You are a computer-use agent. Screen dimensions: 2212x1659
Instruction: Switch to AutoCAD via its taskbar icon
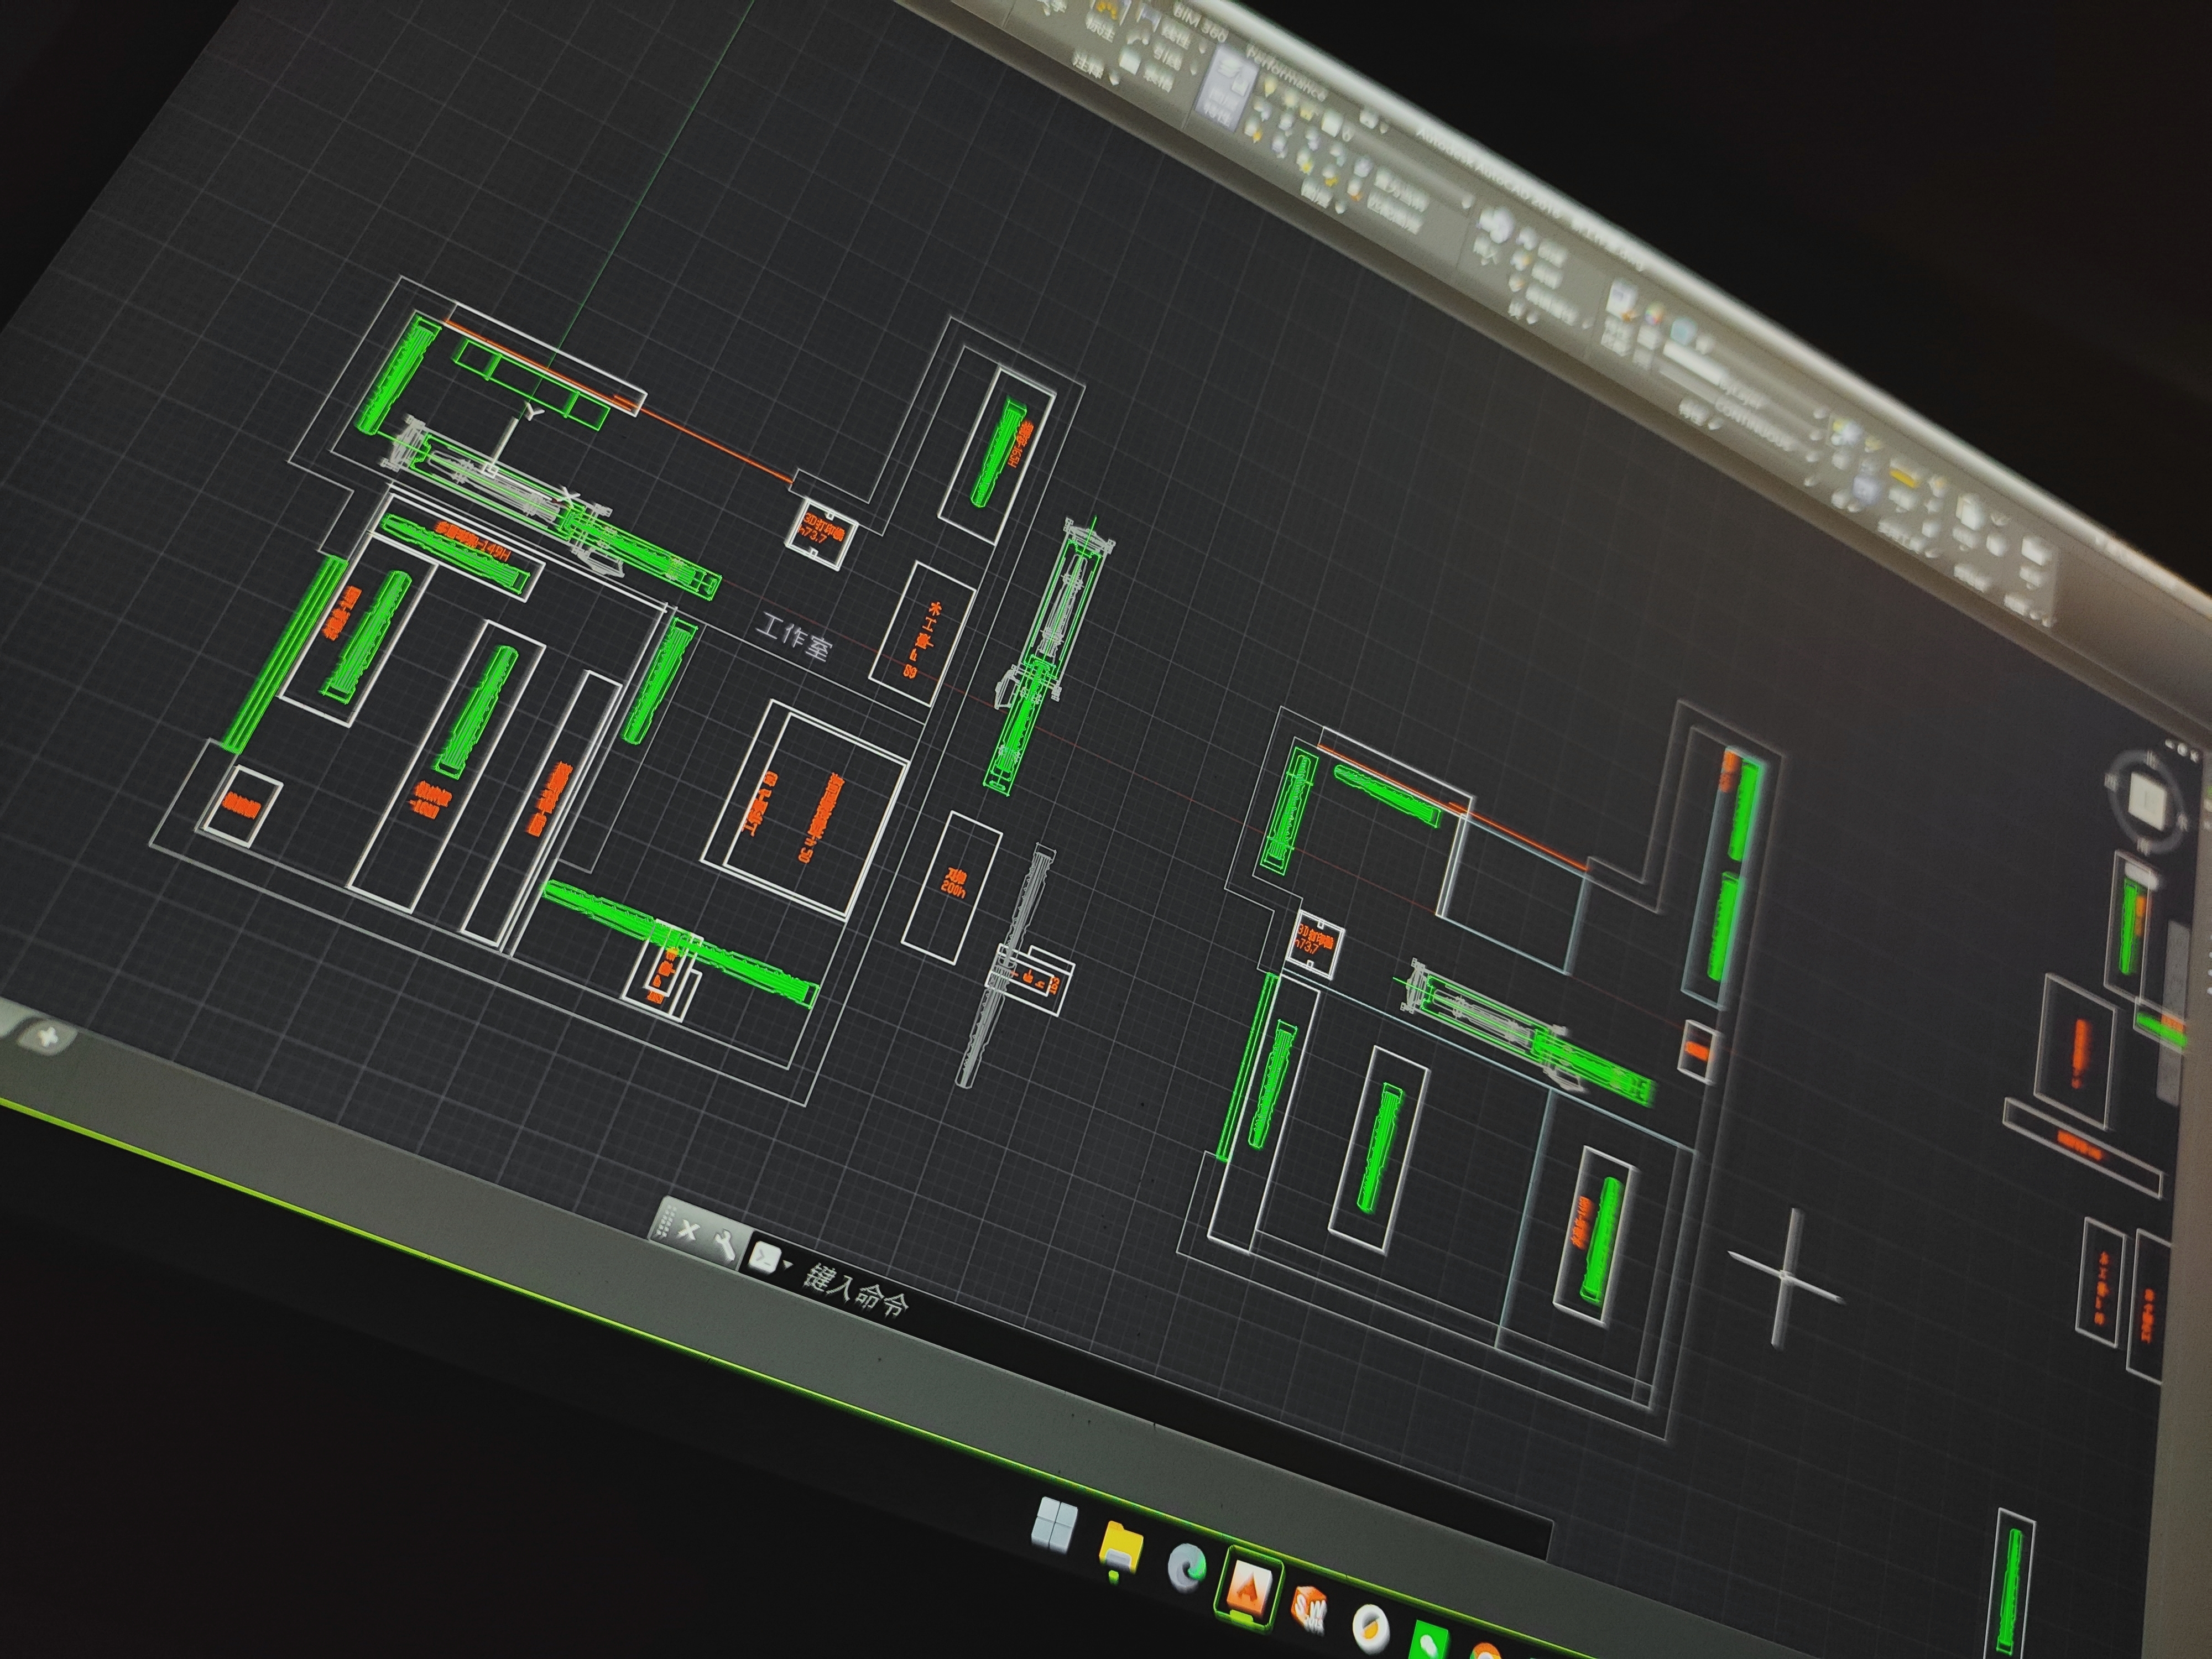[x=1249, y=1587]
